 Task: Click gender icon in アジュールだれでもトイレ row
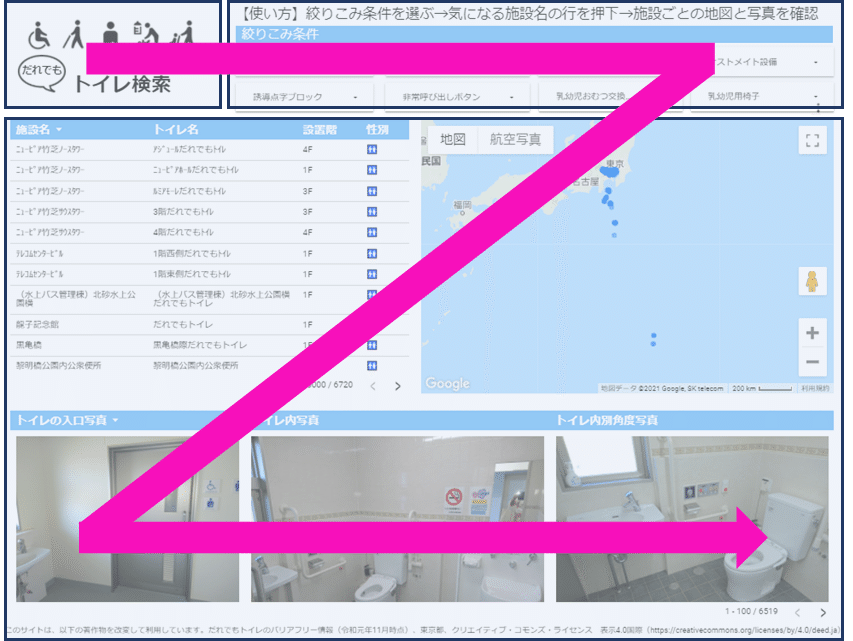coord(372,149)
